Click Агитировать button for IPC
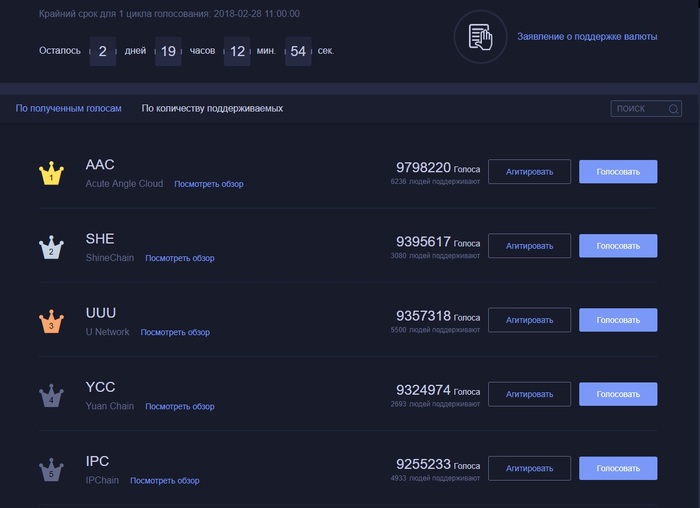Screen dimensions: 700x508 (529, 468)
